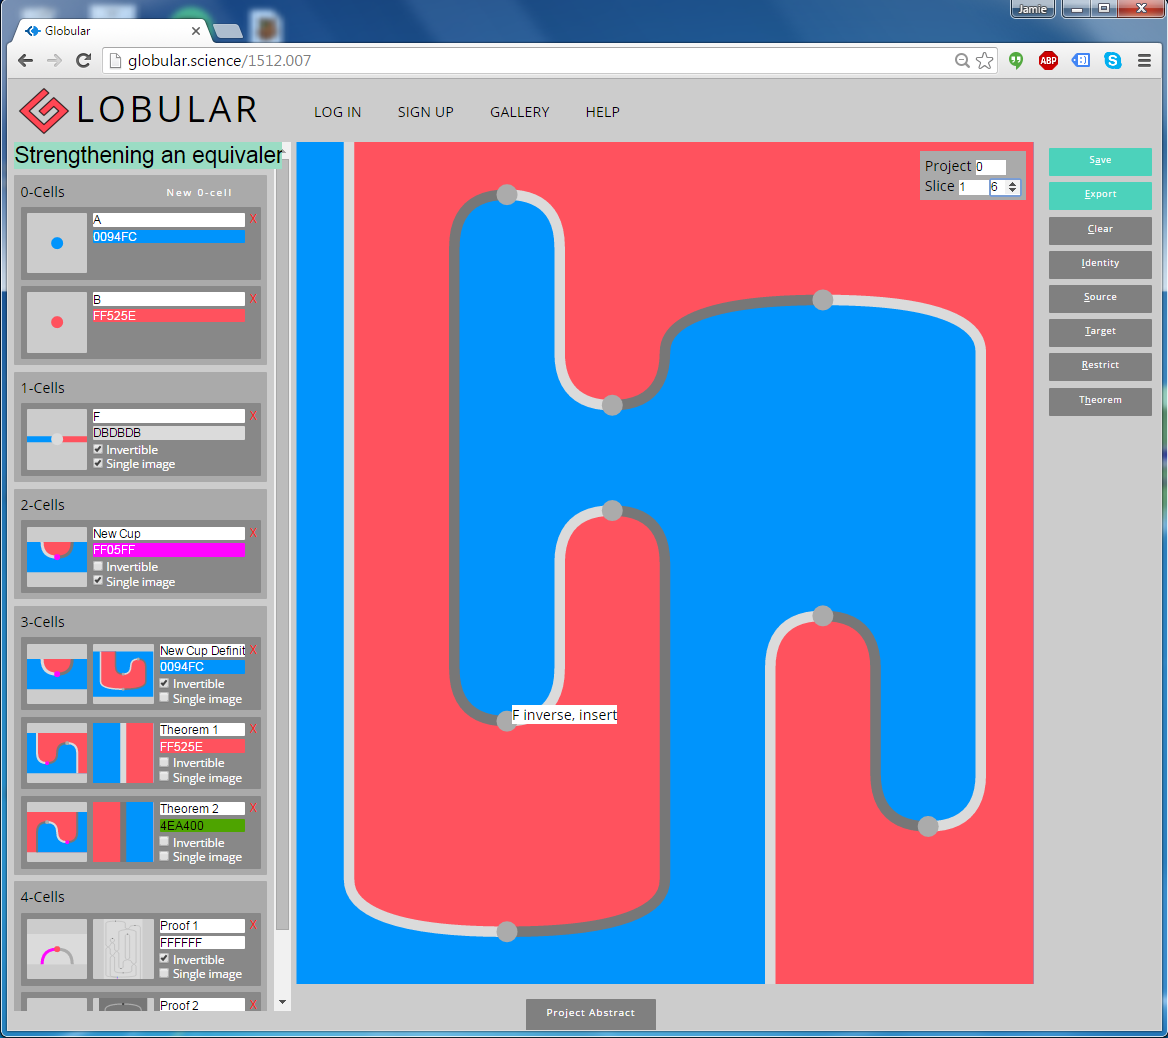This screenshot has width=1168, height=1038.
Task: Toggle Single image for Theorem 1
Action: click(165, 777)
